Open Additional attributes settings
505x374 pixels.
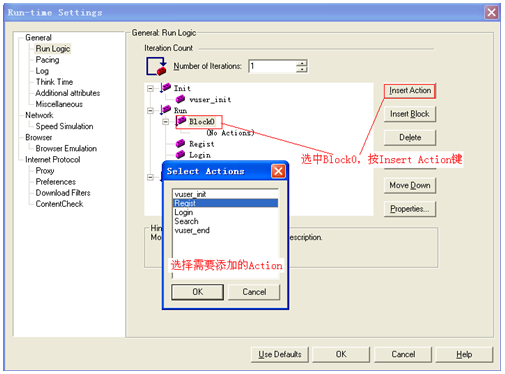68,93
